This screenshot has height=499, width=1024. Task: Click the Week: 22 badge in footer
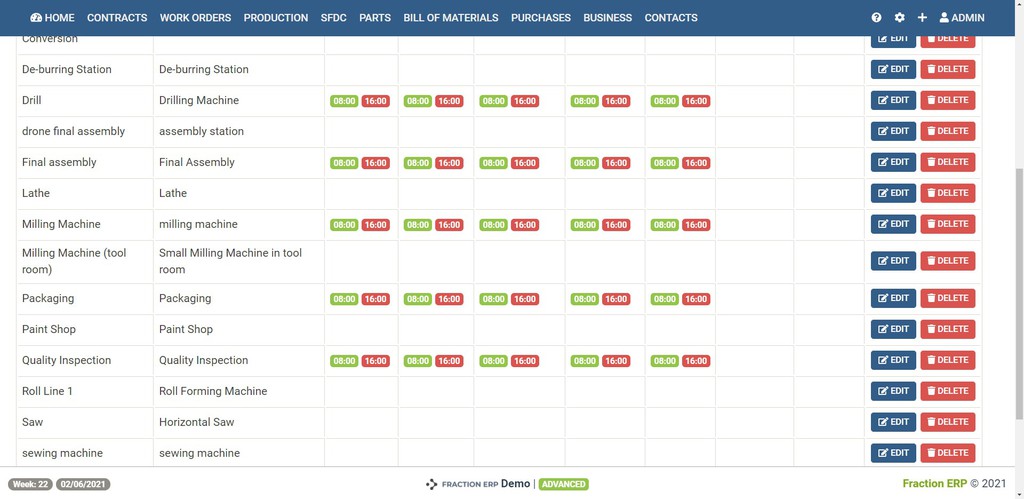[x=30, y=485]
